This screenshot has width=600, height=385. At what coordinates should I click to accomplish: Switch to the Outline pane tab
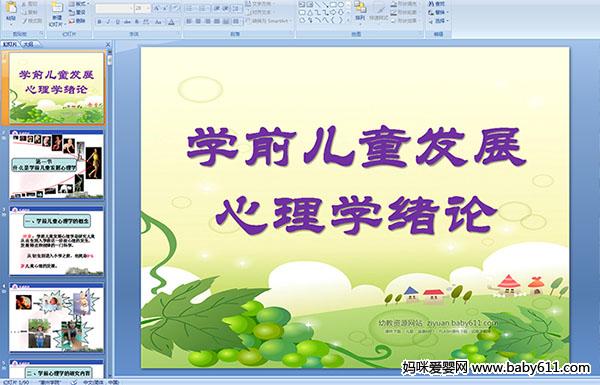pyautogui.click(x=28, y=44)
